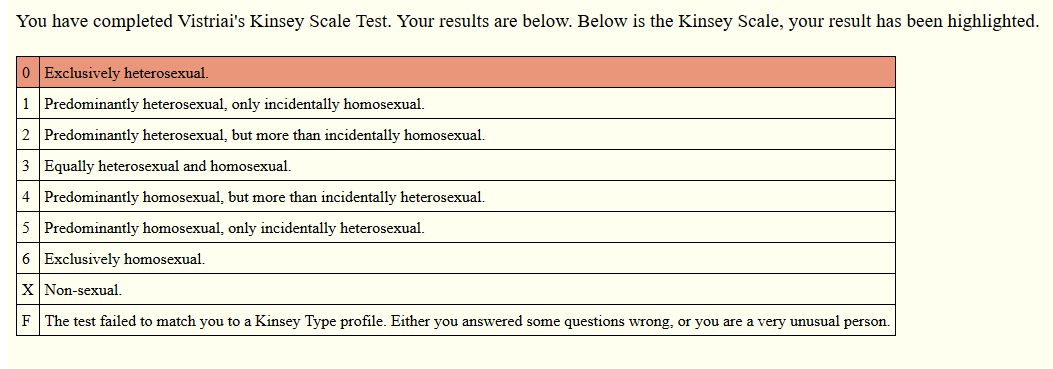The image size is (1053, 369).
Task: Select the 'Exclusively homosexual' row text
Action: coord(125,259)
